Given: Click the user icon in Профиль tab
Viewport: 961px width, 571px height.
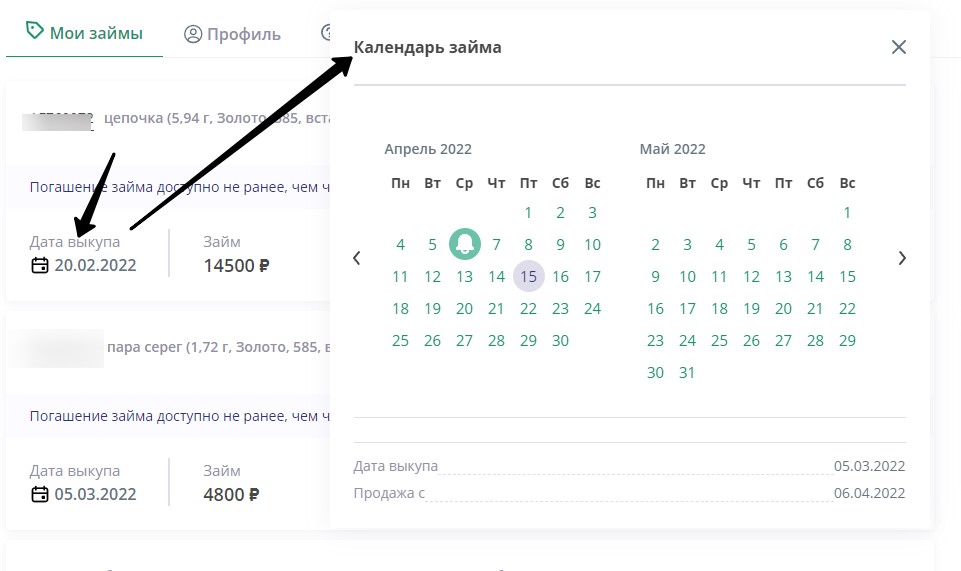Looking at the screenshot, I should point(193,34).
